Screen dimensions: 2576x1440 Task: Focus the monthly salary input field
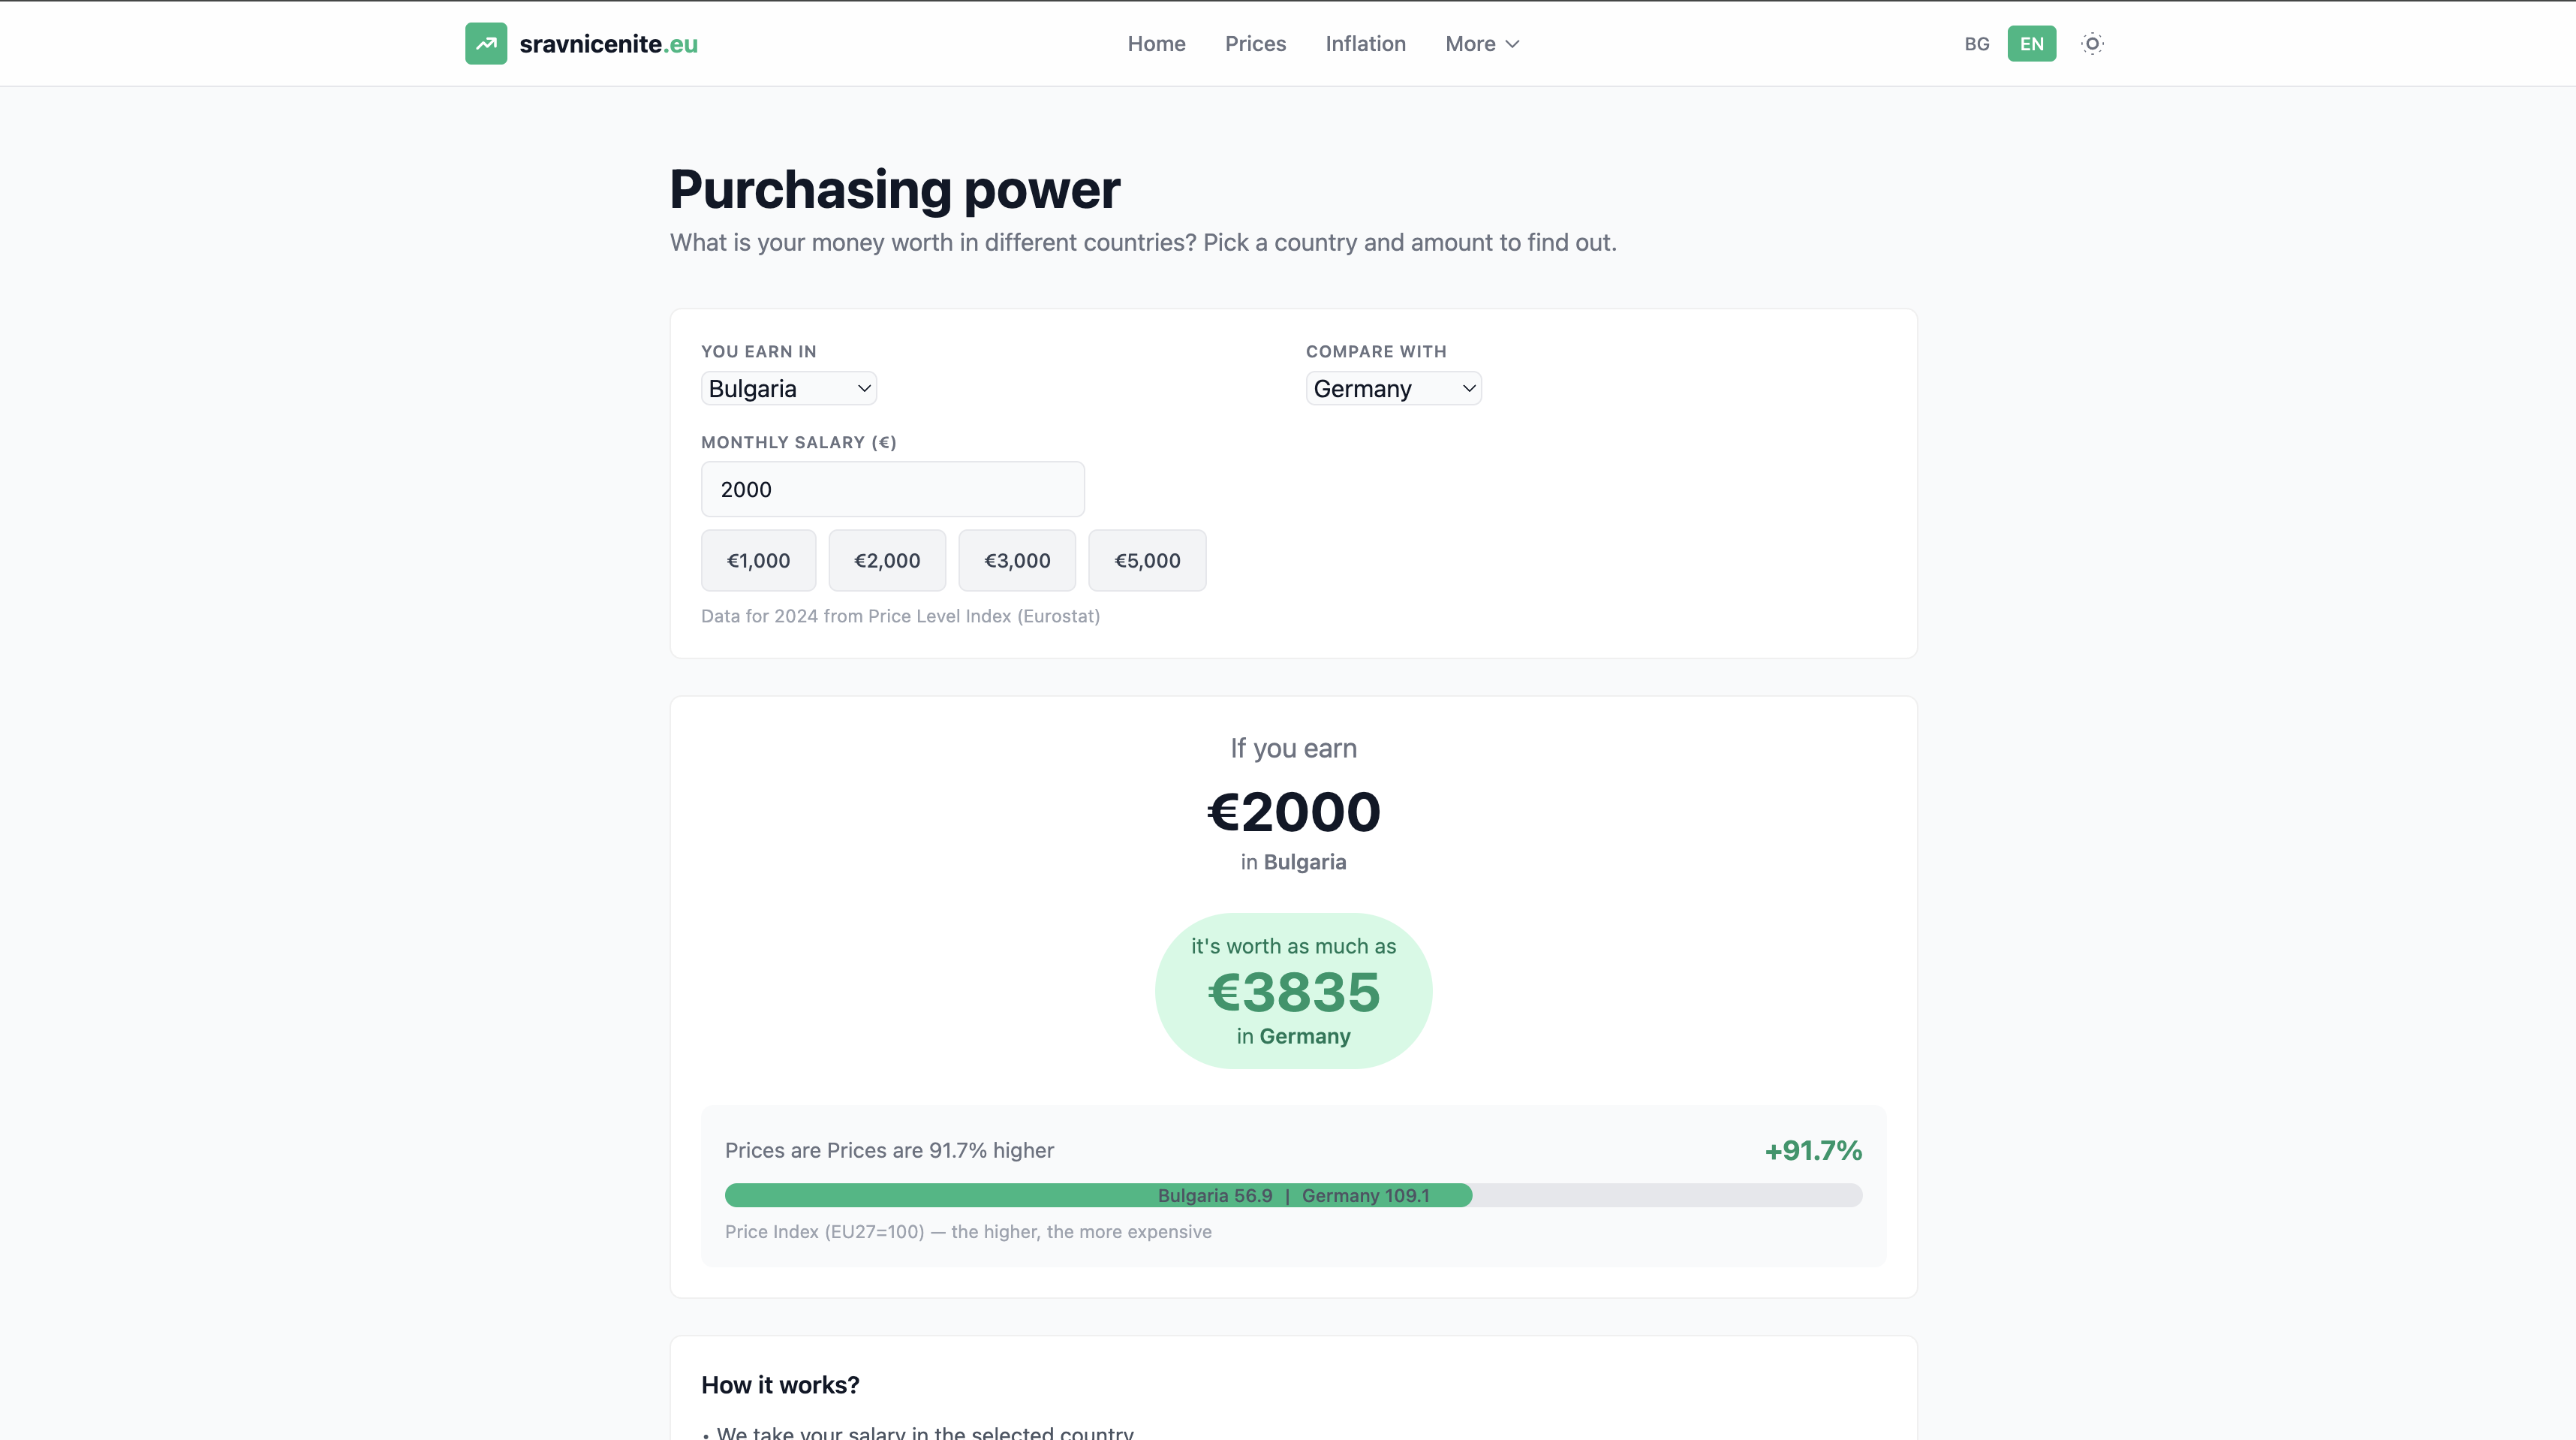point(893,489)
